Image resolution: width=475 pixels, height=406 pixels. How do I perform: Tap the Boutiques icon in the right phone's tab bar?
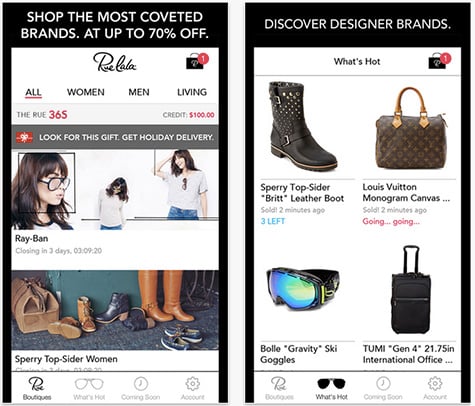279,384
